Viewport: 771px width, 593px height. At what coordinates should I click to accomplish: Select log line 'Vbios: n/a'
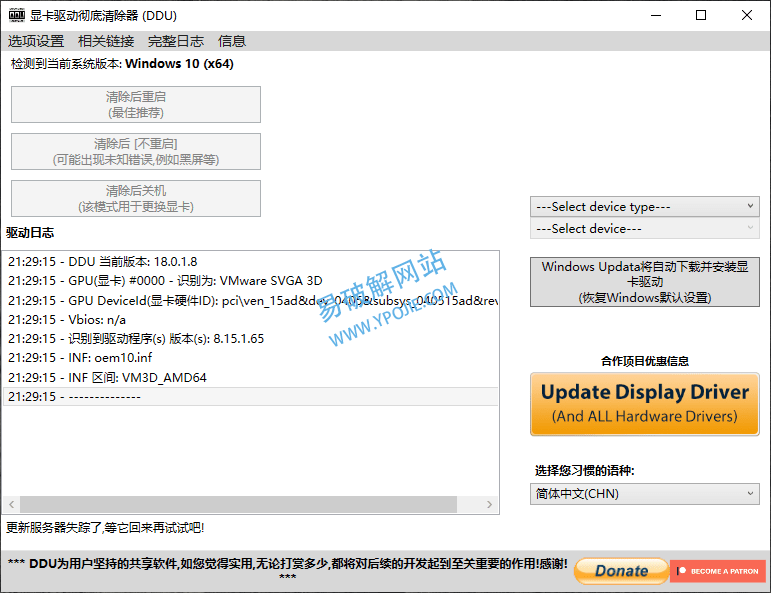[x=251, y=320]
